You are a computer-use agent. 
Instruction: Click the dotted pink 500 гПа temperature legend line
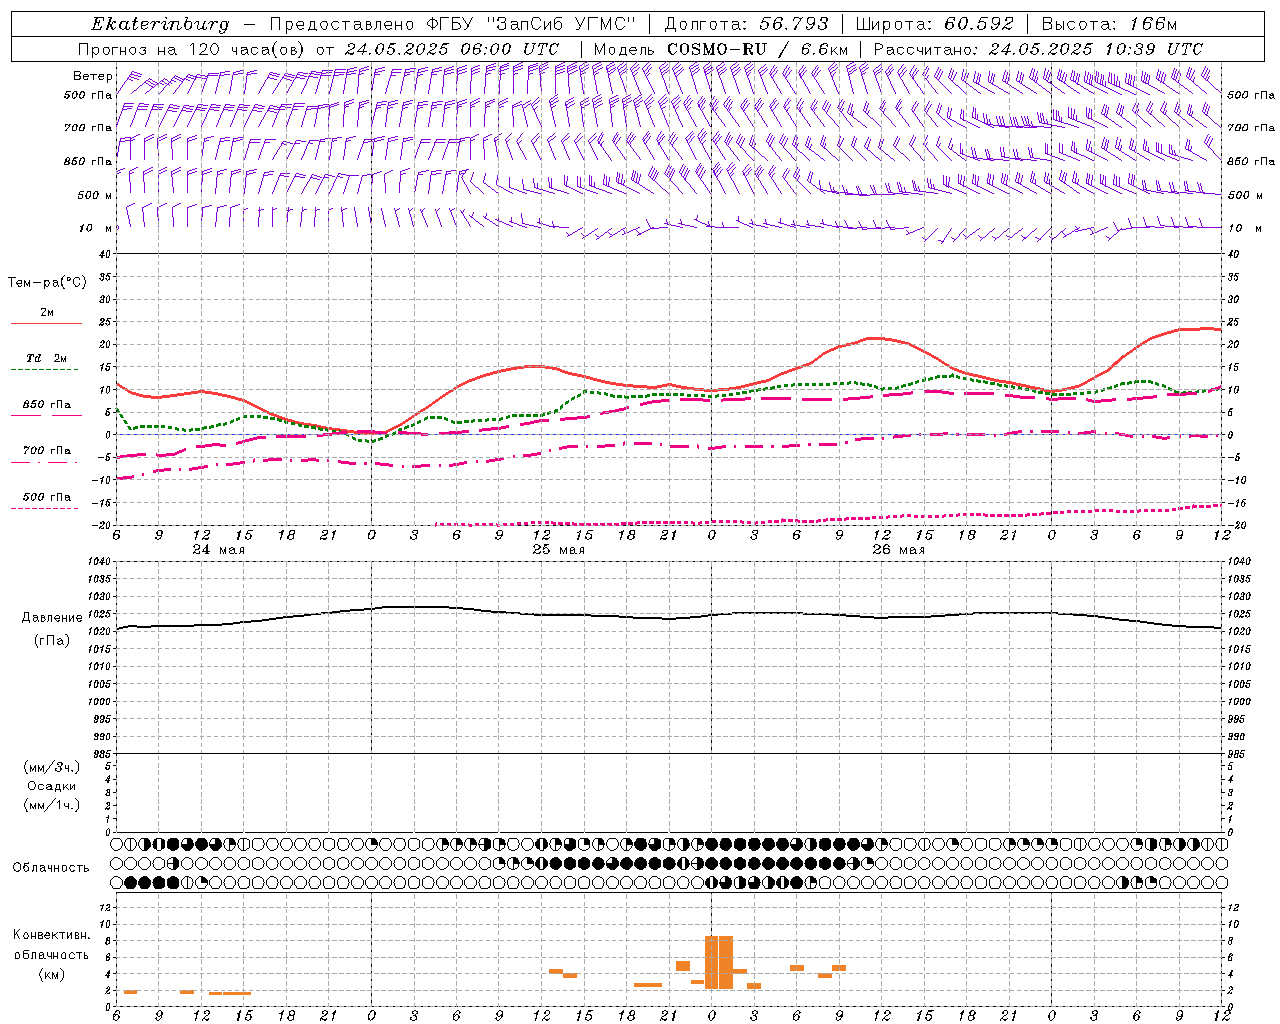pos(44,508)
